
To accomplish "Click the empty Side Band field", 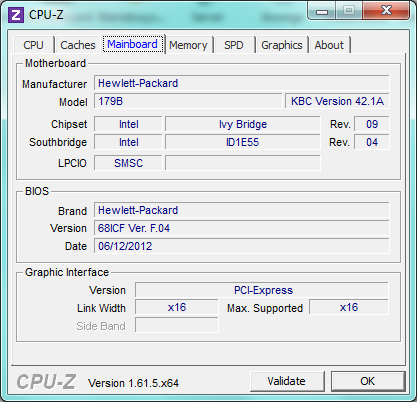I will tap(177, 325).
